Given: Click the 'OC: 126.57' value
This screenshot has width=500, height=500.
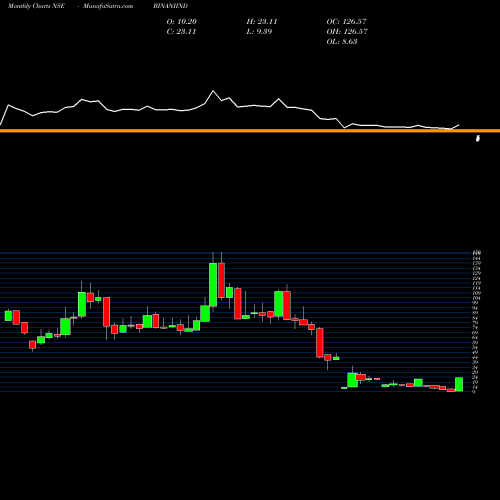Looking at the screenshot, I should [x=346, y=22].
